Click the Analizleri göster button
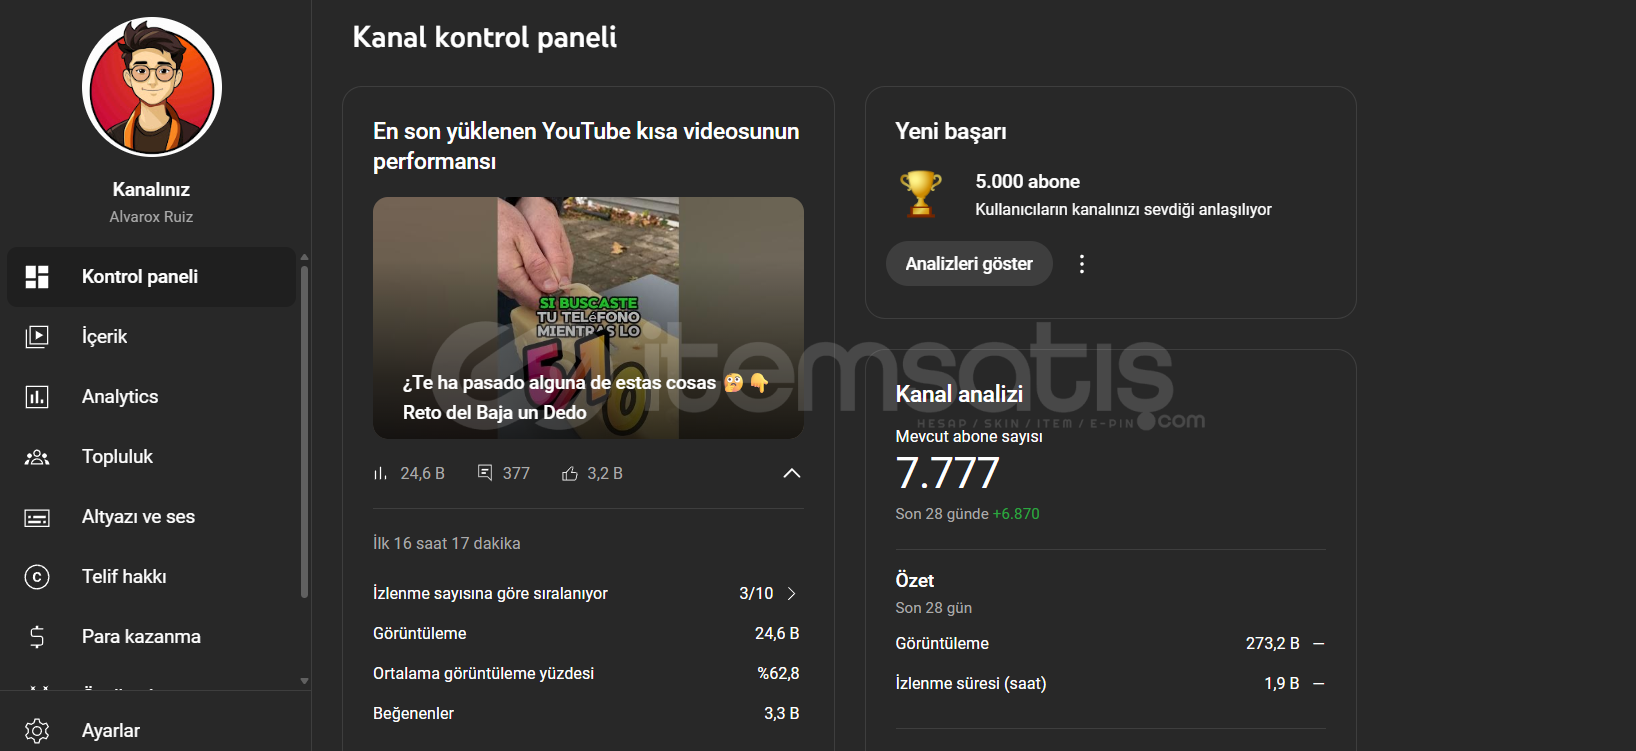This screenshot has width=1636, height=751. click(x=969, y=264)
